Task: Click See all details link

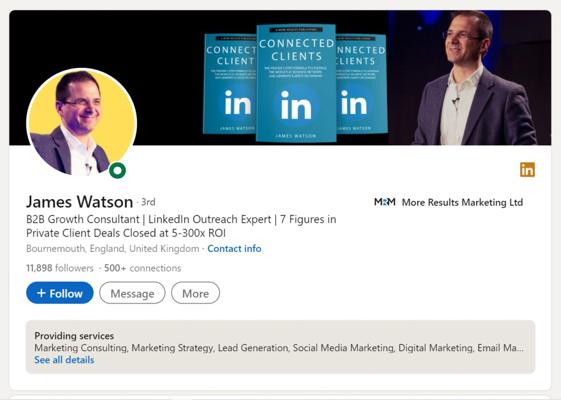Action: pyautogui.click(x=64, y=360)
